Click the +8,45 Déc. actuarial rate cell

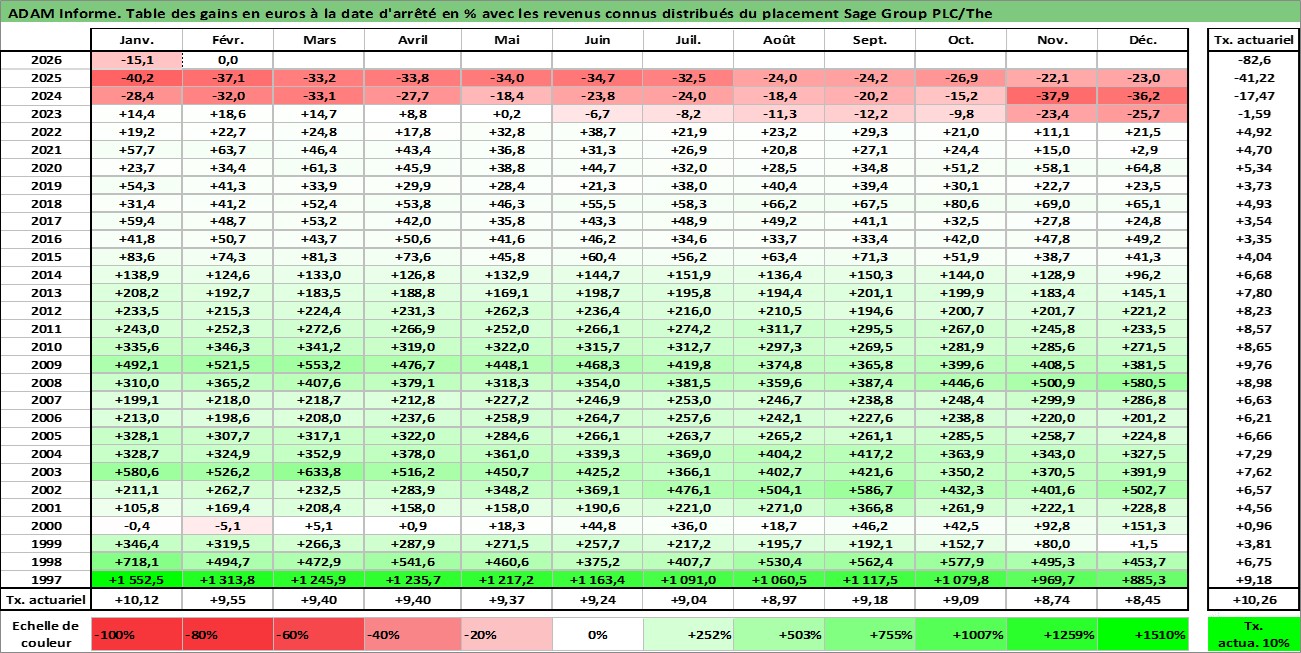coord(1142,599)
